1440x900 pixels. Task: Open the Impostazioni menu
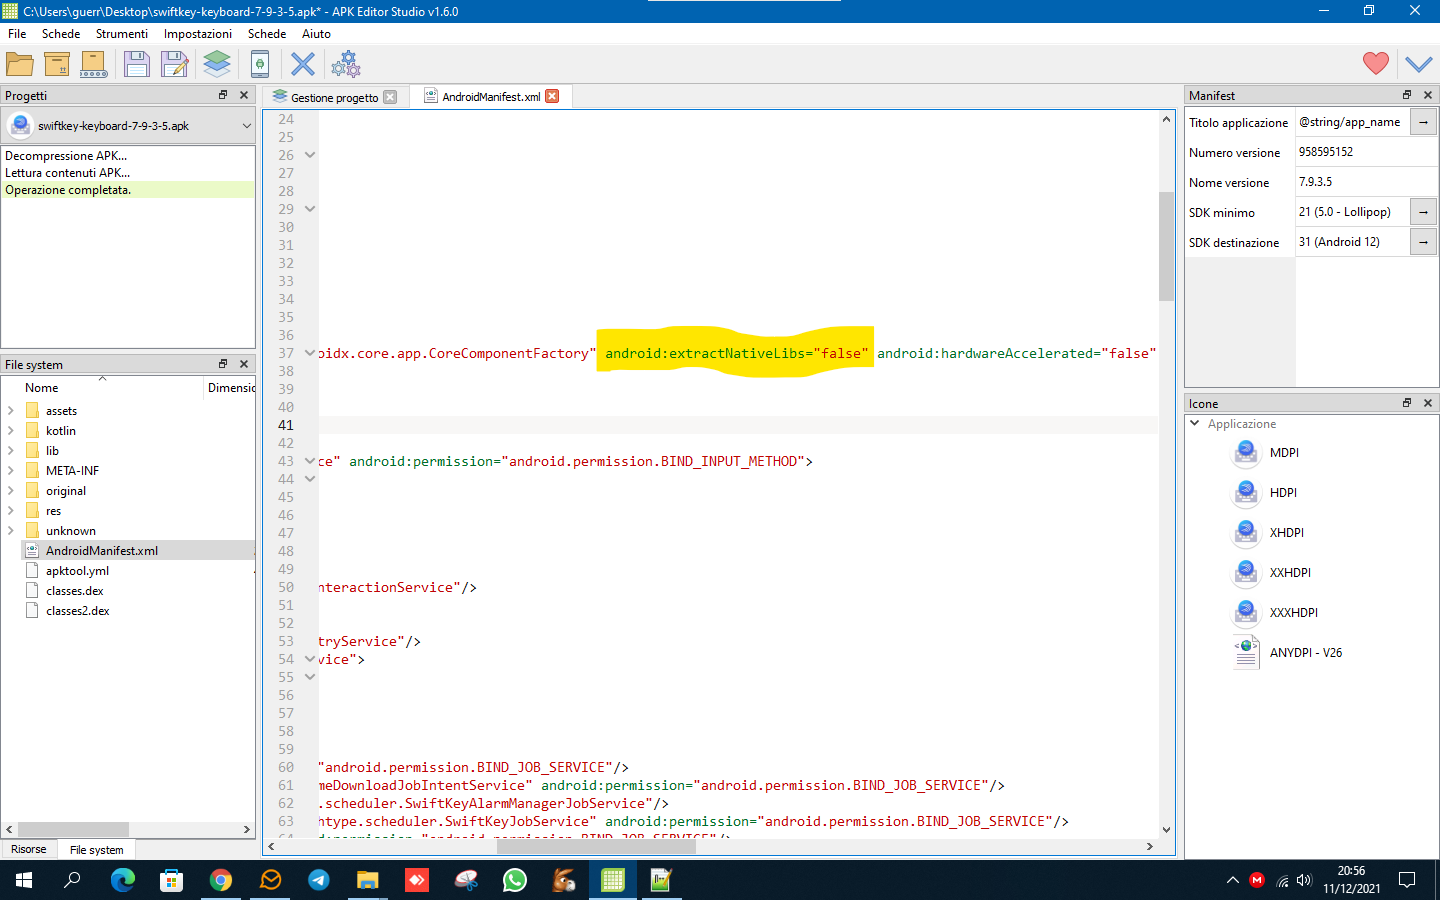click(198, 33)
